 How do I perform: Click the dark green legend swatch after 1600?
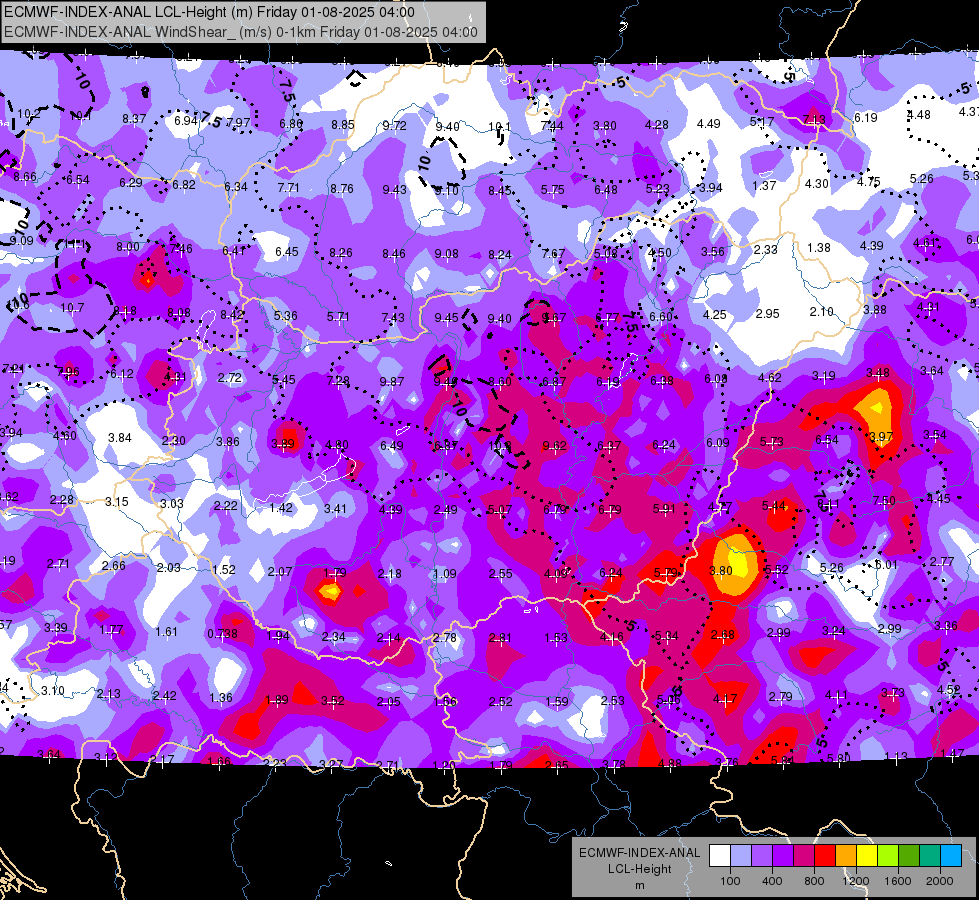[x=909, y=856]
